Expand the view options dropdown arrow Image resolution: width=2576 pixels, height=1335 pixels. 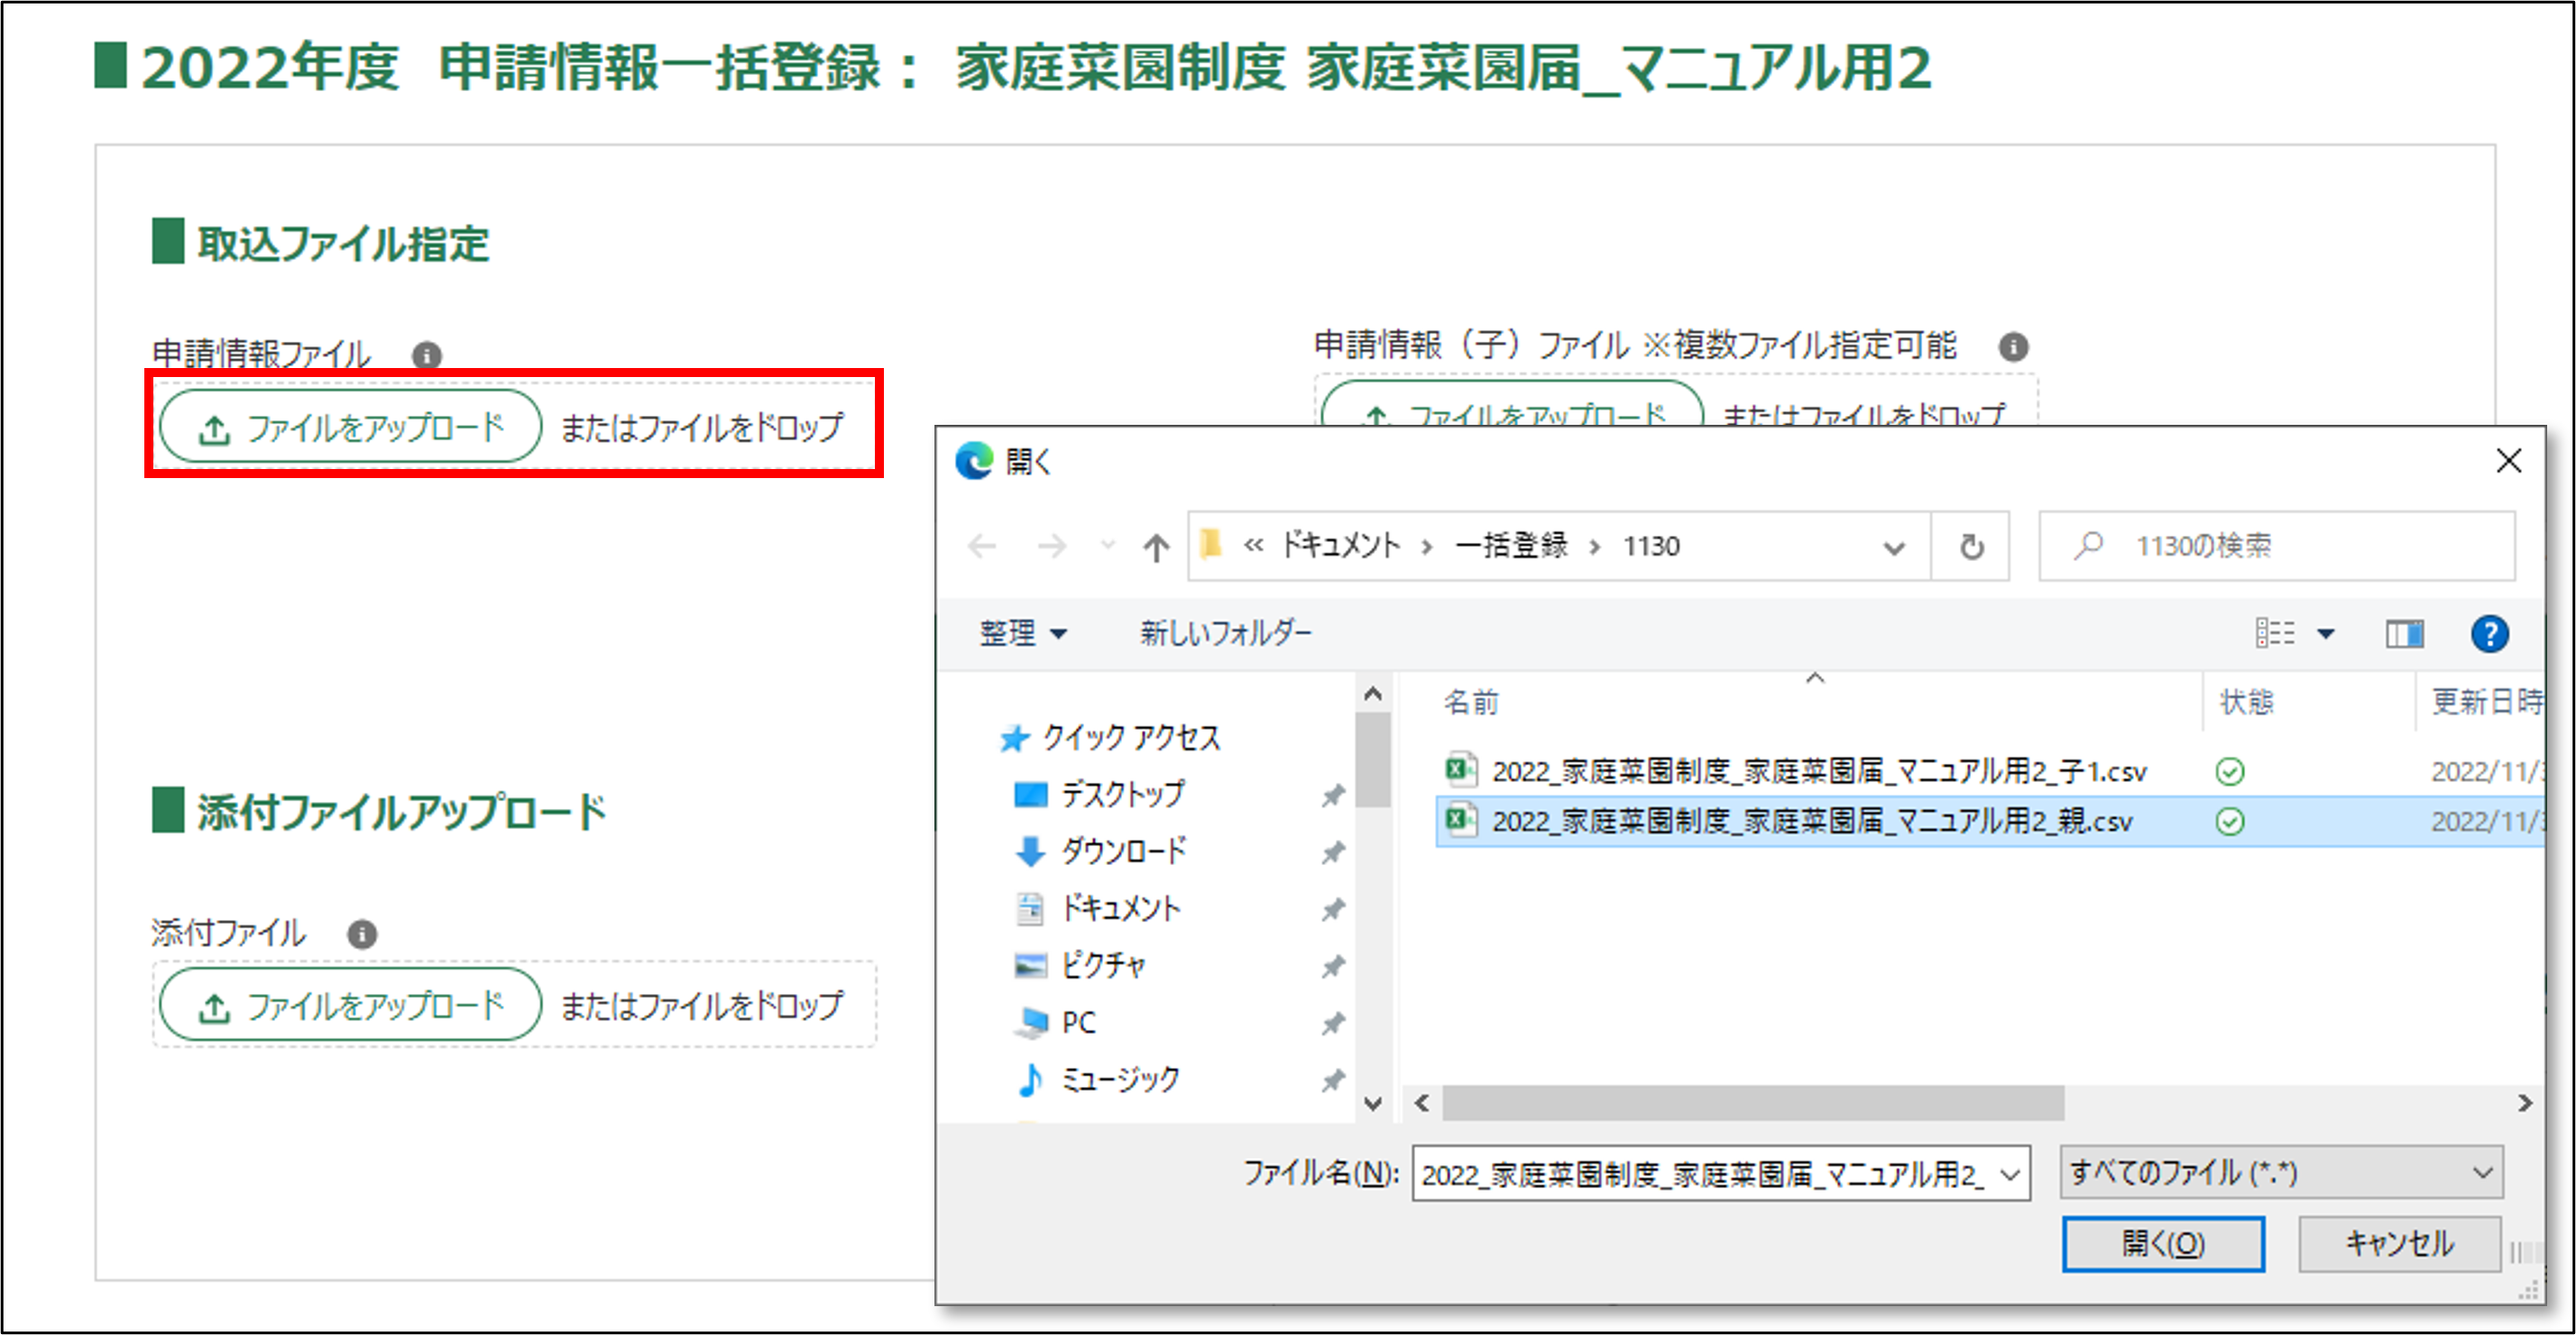[2327, 634]
